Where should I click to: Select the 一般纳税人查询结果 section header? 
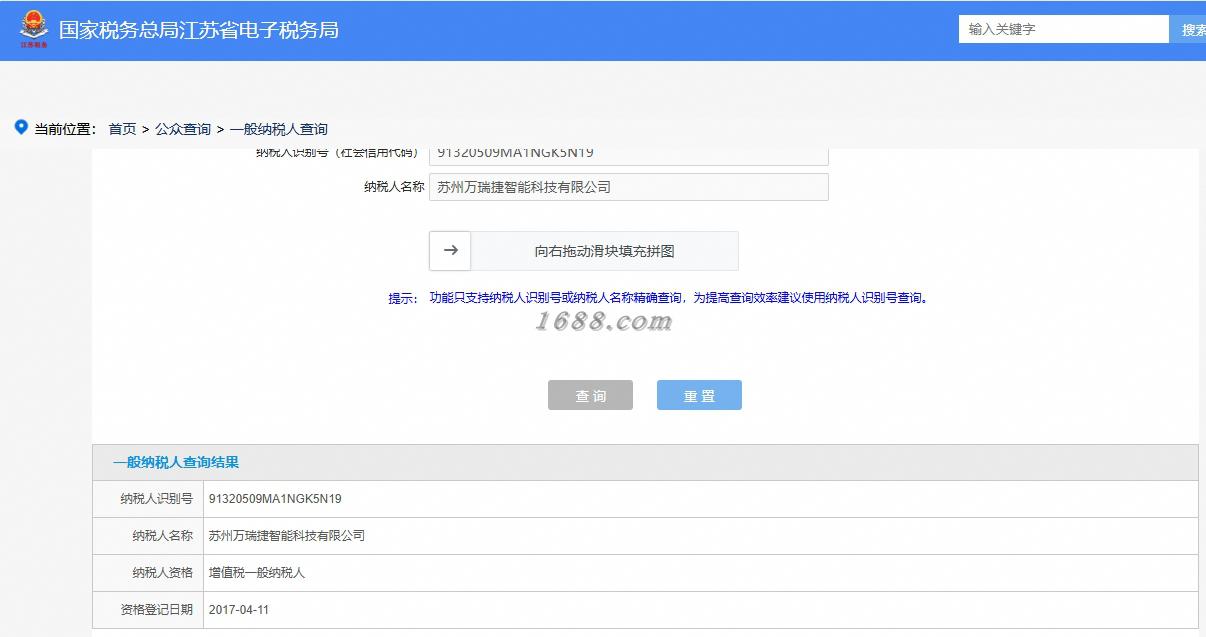coord(645,462)
